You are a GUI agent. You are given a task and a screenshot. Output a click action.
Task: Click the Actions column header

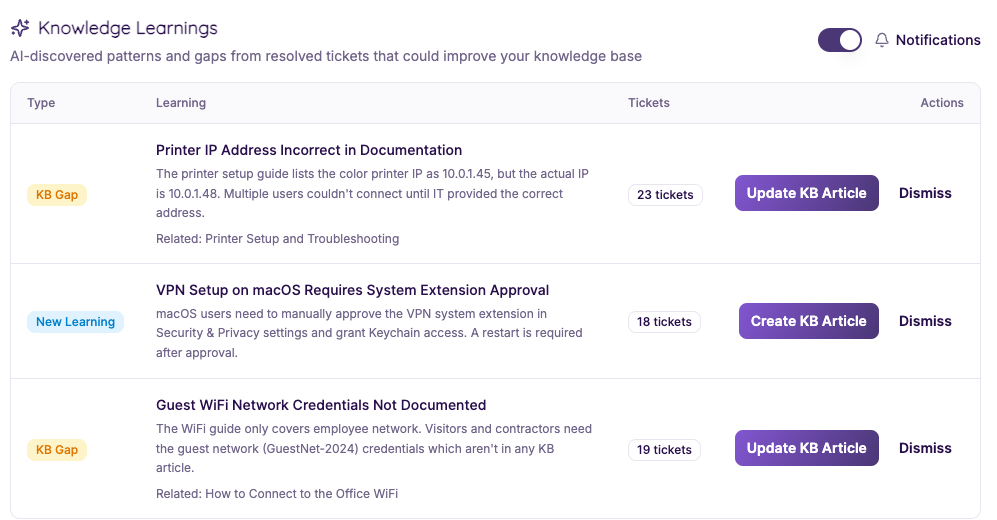(x=942, y=103)
